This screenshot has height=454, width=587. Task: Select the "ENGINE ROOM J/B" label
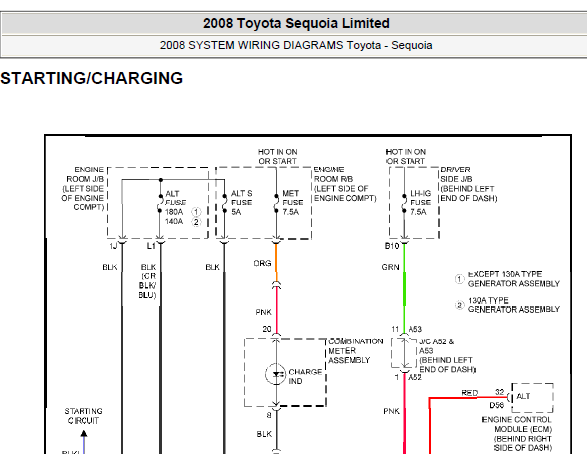click(x=83, y=189)
